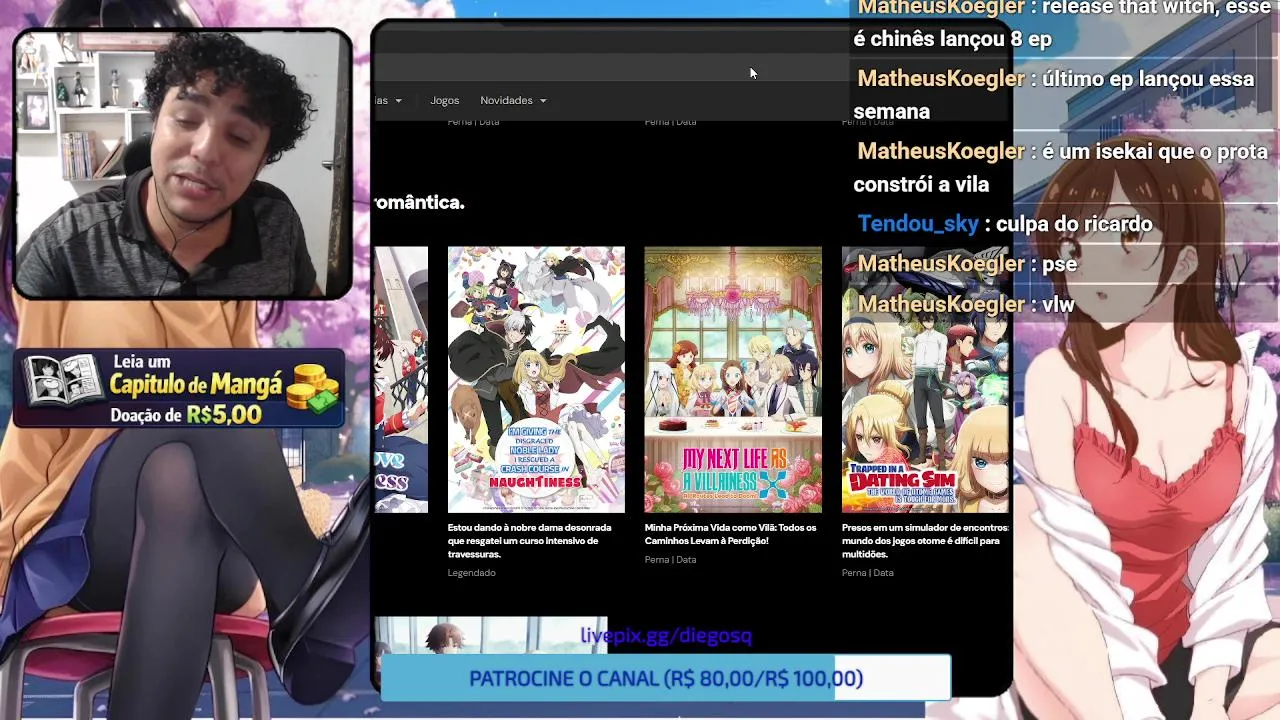Click the manga book icon on donation banner
This screenshot has height=720, width=1280.
63,381
